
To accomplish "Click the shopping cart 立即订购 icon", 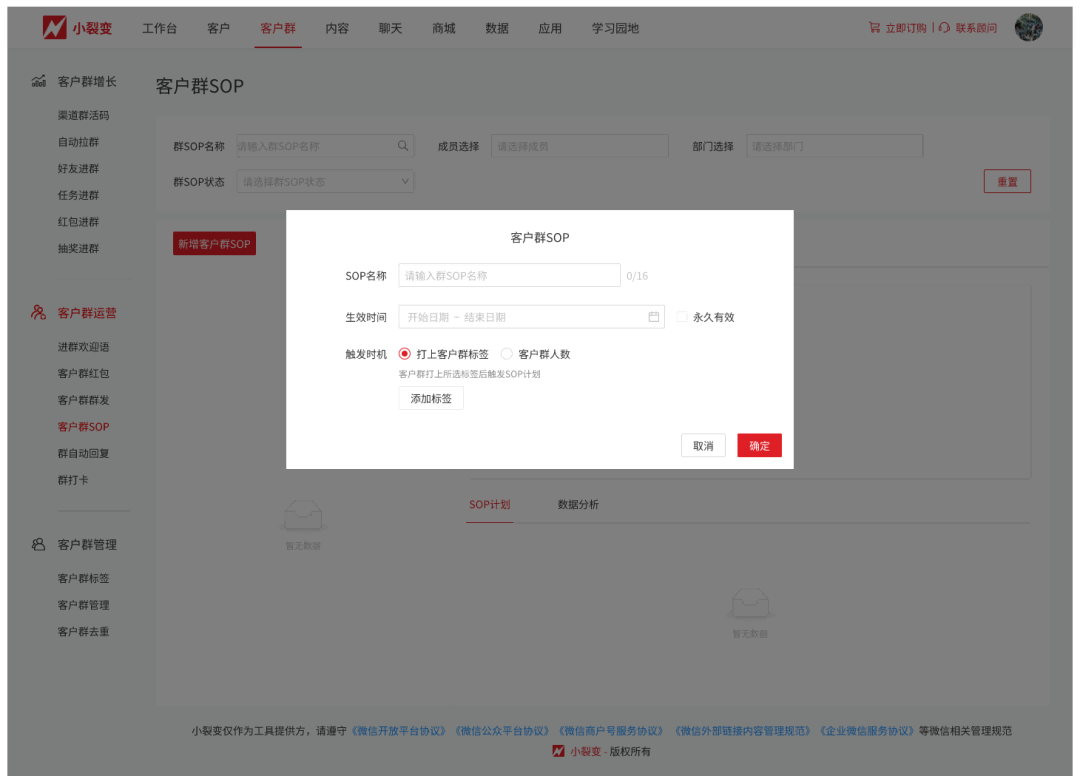I will (x=874, y=28).
